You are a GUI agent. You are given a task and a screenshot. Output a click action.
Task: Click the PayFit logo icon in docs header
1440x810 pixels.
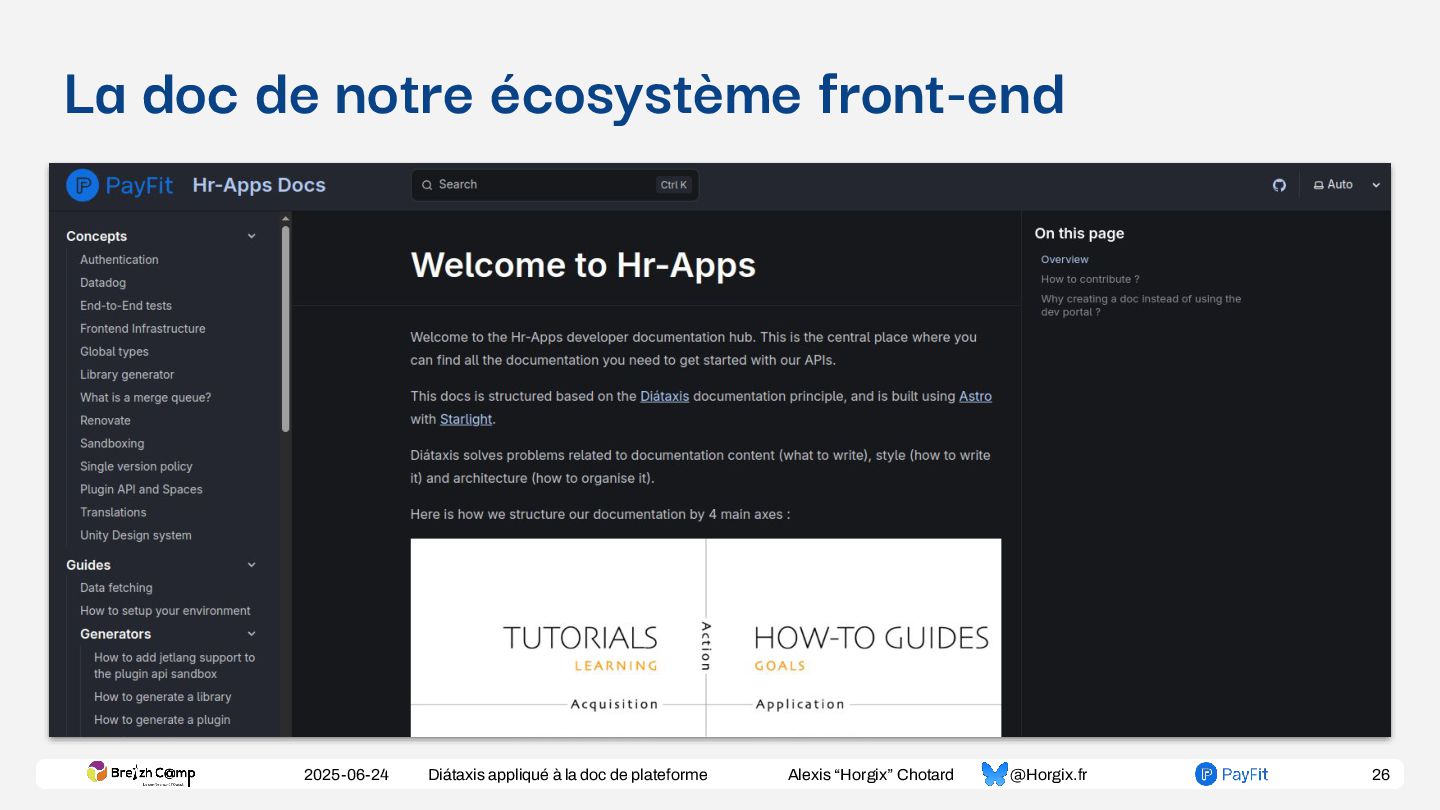(82, 185)
